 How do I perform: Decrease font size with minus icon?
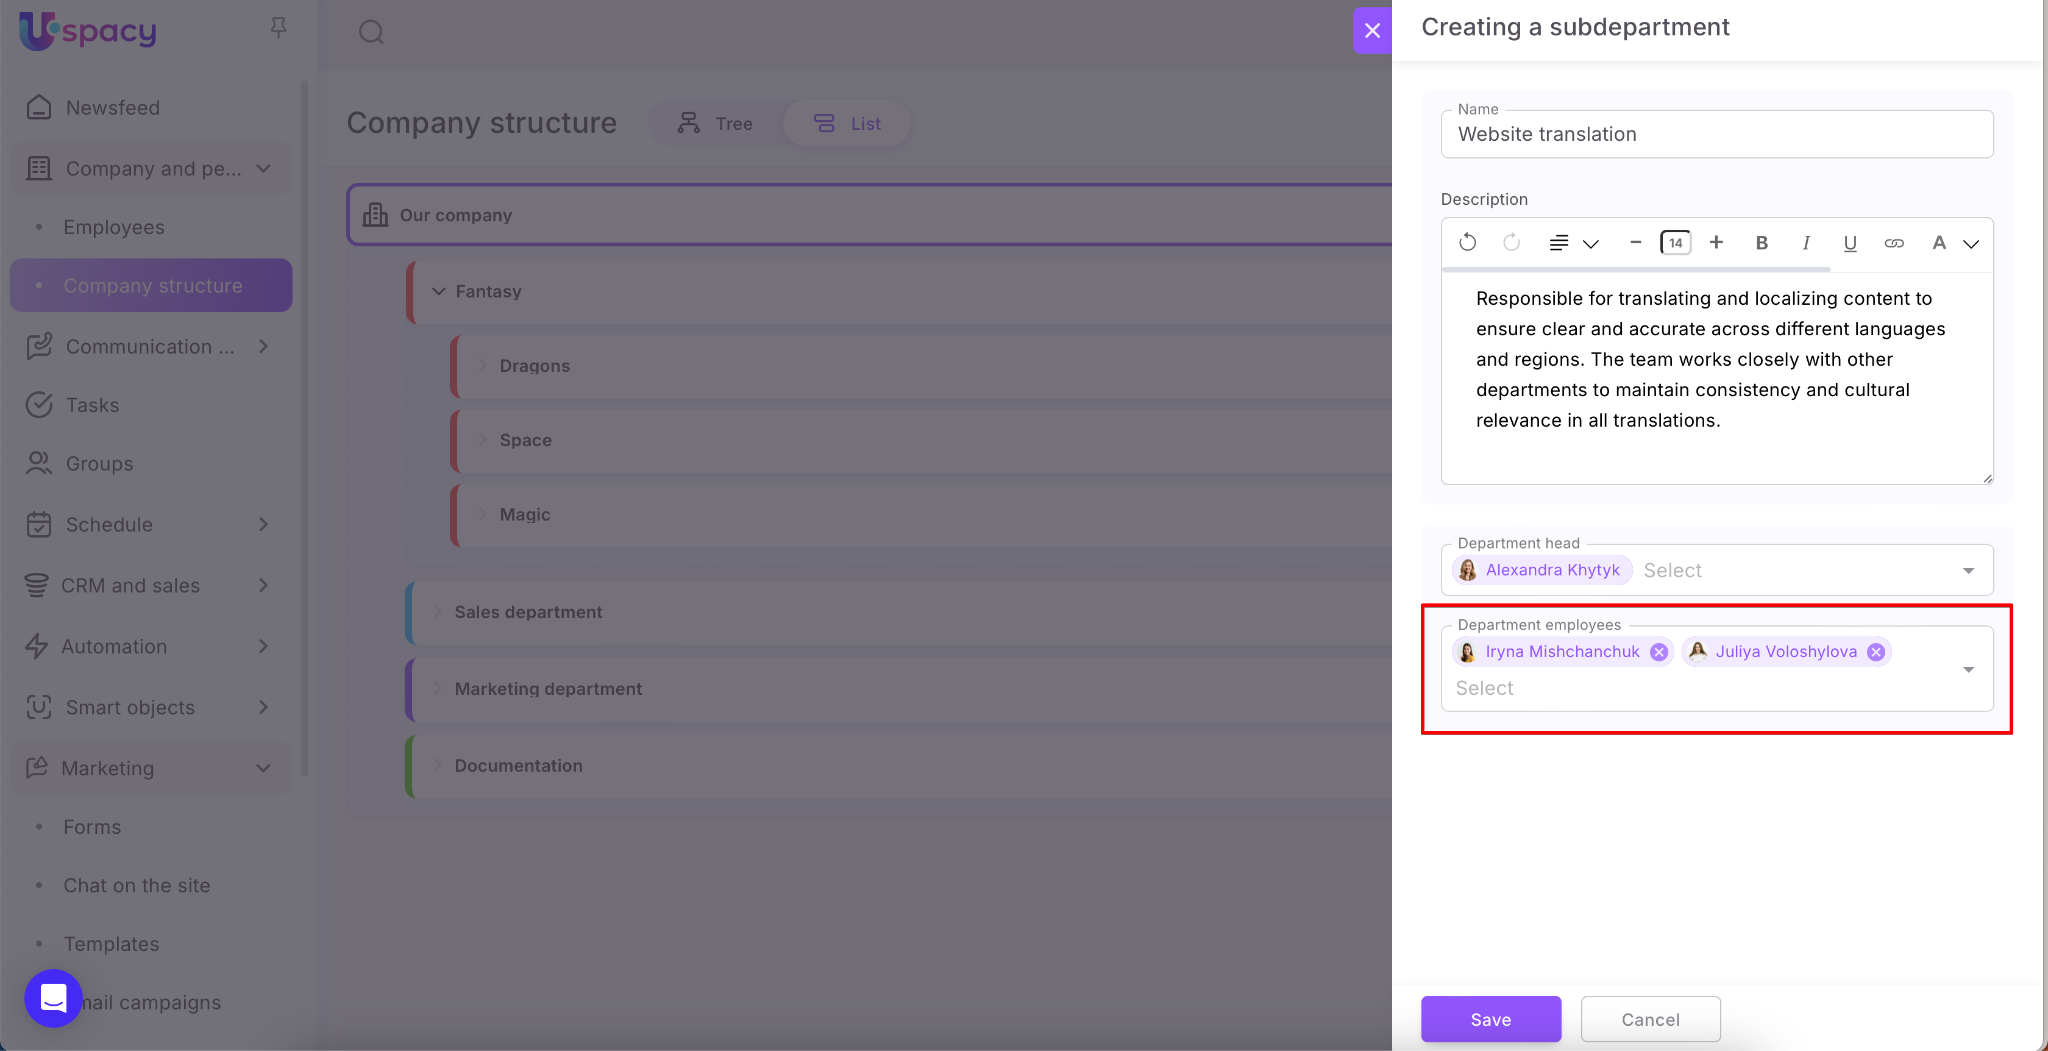click(1635, 243)
